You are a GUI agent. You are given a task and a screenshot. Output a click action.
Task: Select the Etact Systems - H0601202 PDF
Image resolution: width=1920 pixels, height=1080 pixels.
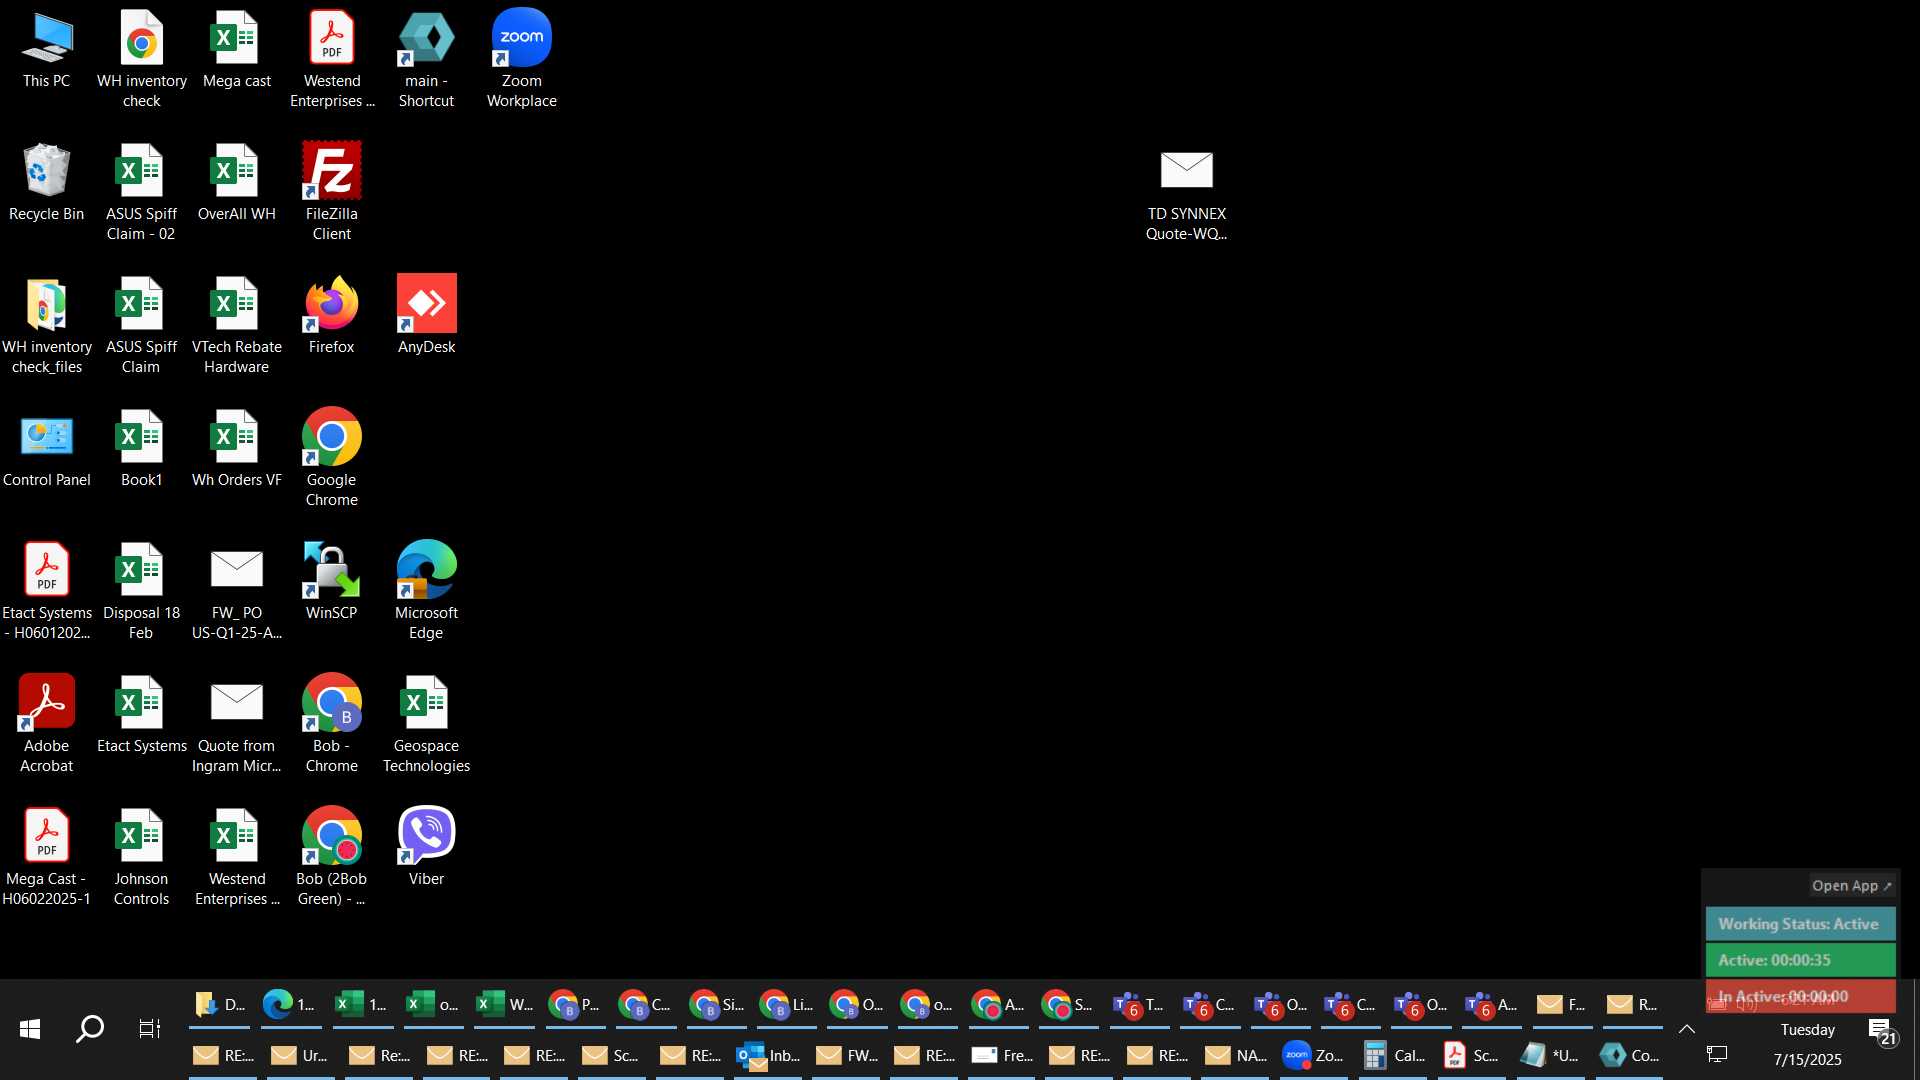coord(47,591)
